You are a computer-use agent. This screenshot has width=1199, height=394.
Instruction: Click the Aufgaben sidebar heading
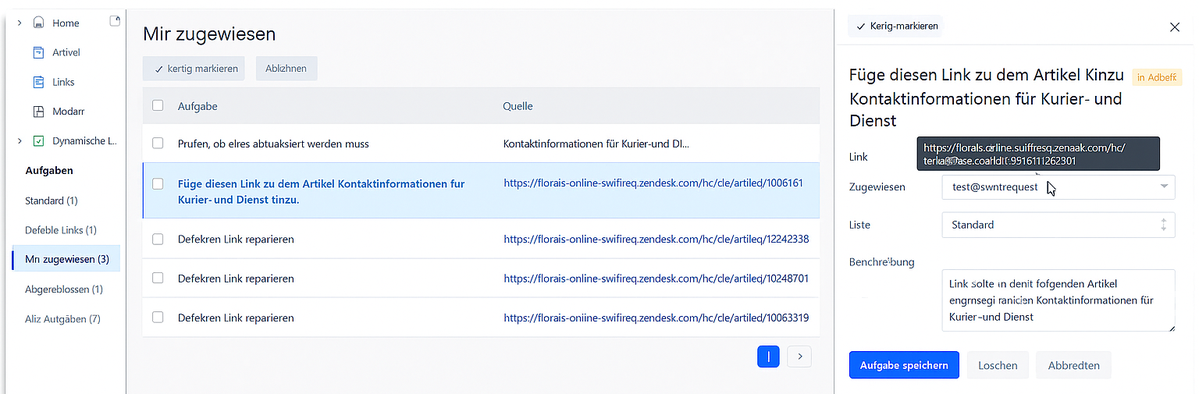click(49, 171)
